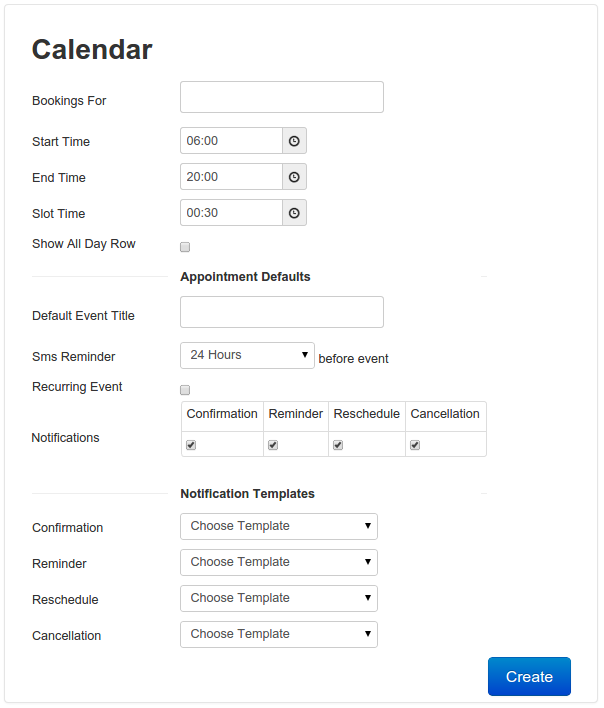
Task: Choose a template for Confirmation
Action: (279, 526)
